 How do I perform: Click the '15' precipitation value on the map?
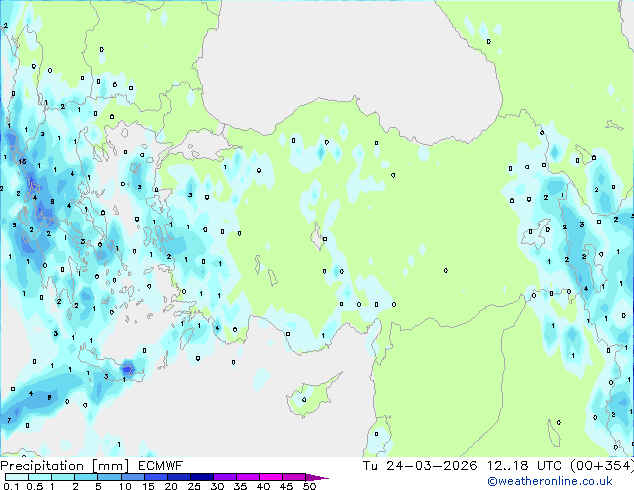[22, 161]
